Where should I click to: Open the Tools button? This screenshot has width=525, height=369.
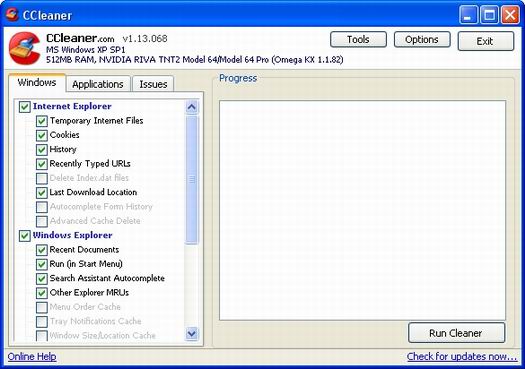[x=358, y=40]
